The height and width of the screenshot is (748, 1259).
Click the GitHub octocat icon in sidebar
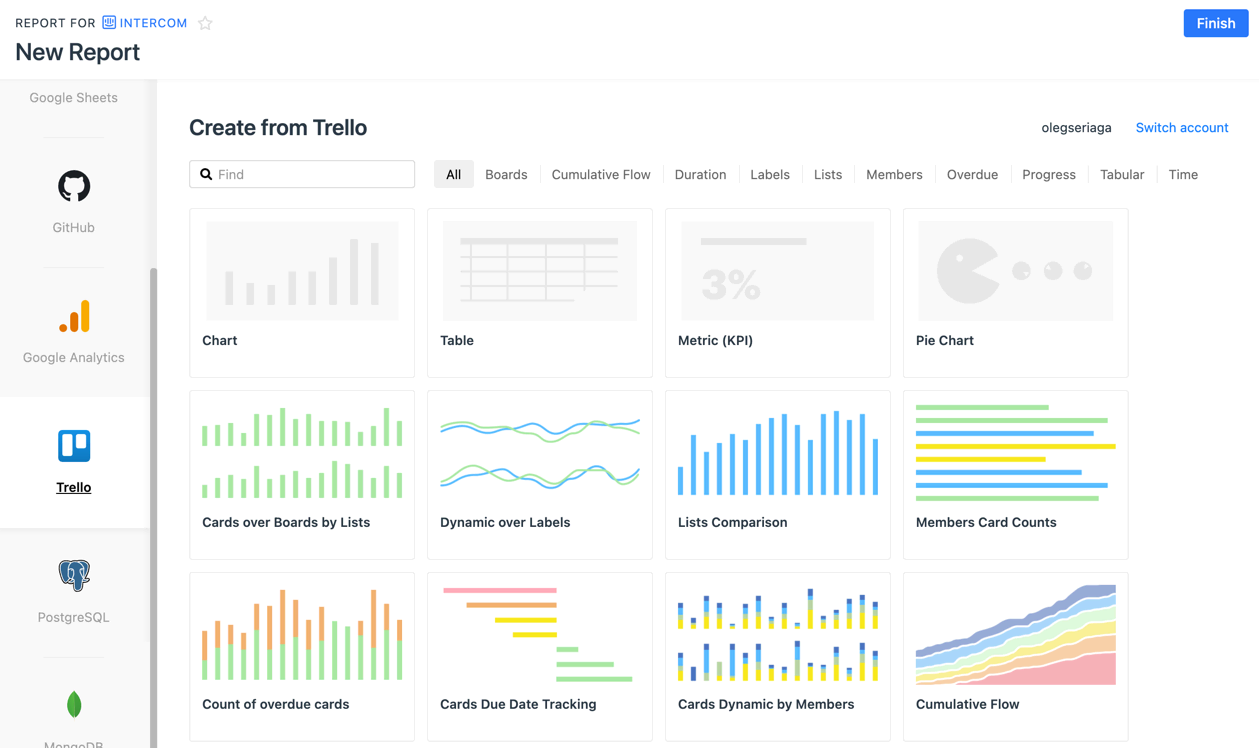coord(74,186)
